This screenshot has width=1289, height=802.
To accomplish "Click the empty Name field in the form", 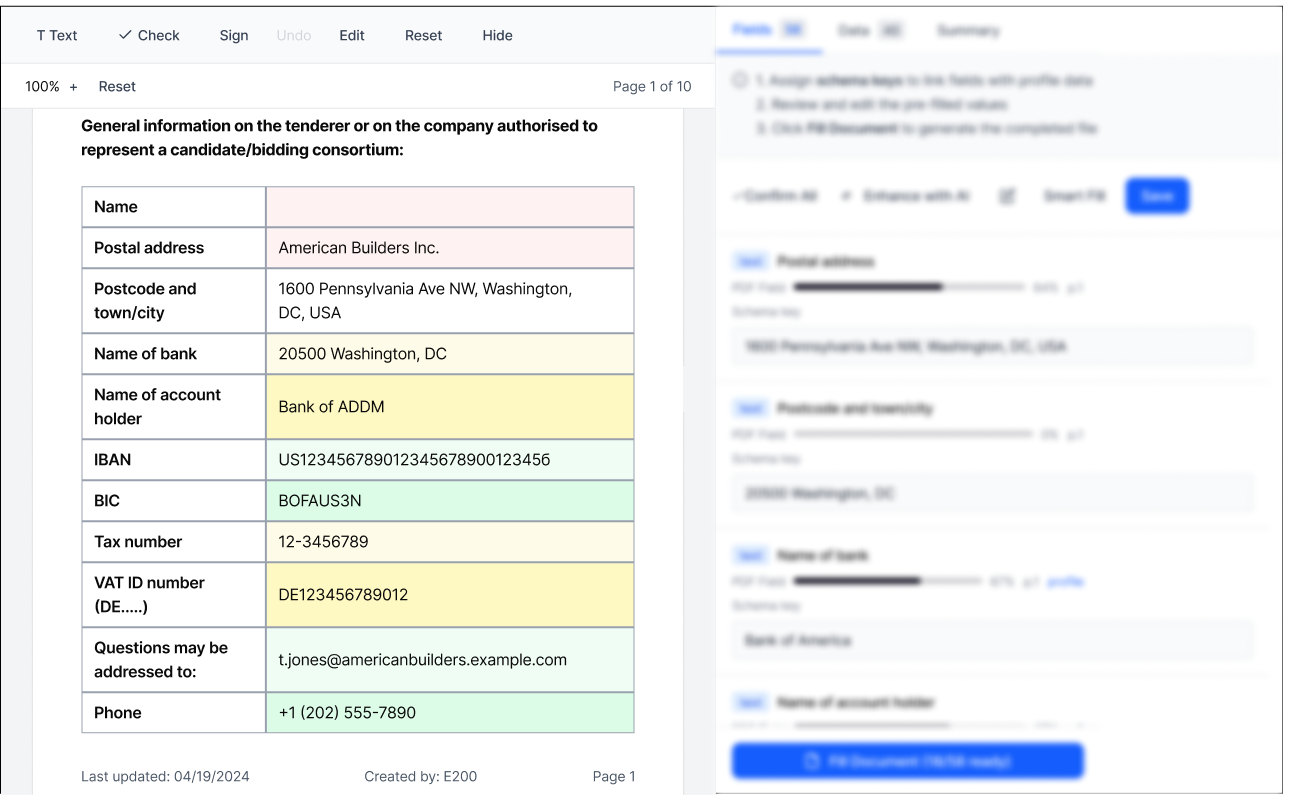I will [449, 207].
